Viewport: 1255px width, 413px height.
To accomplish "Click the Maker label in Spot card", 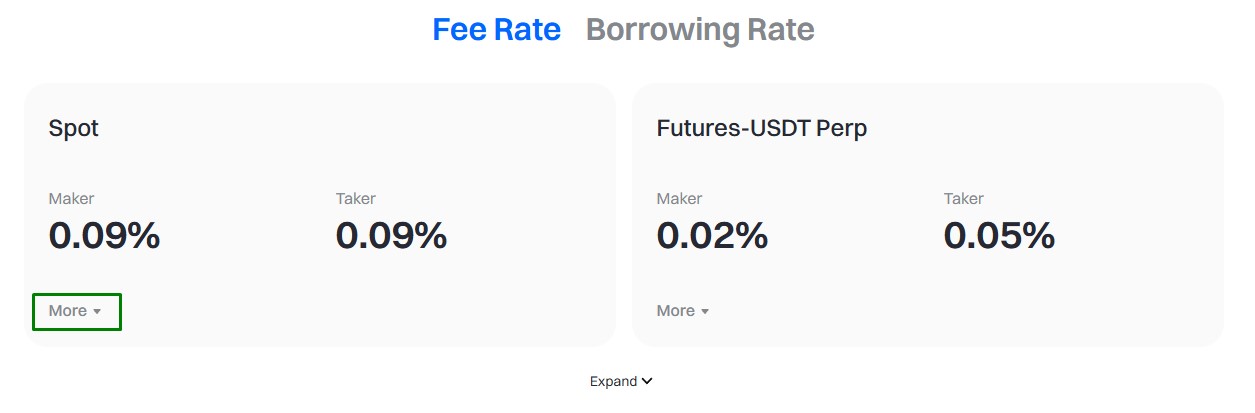I will point(71,199).
